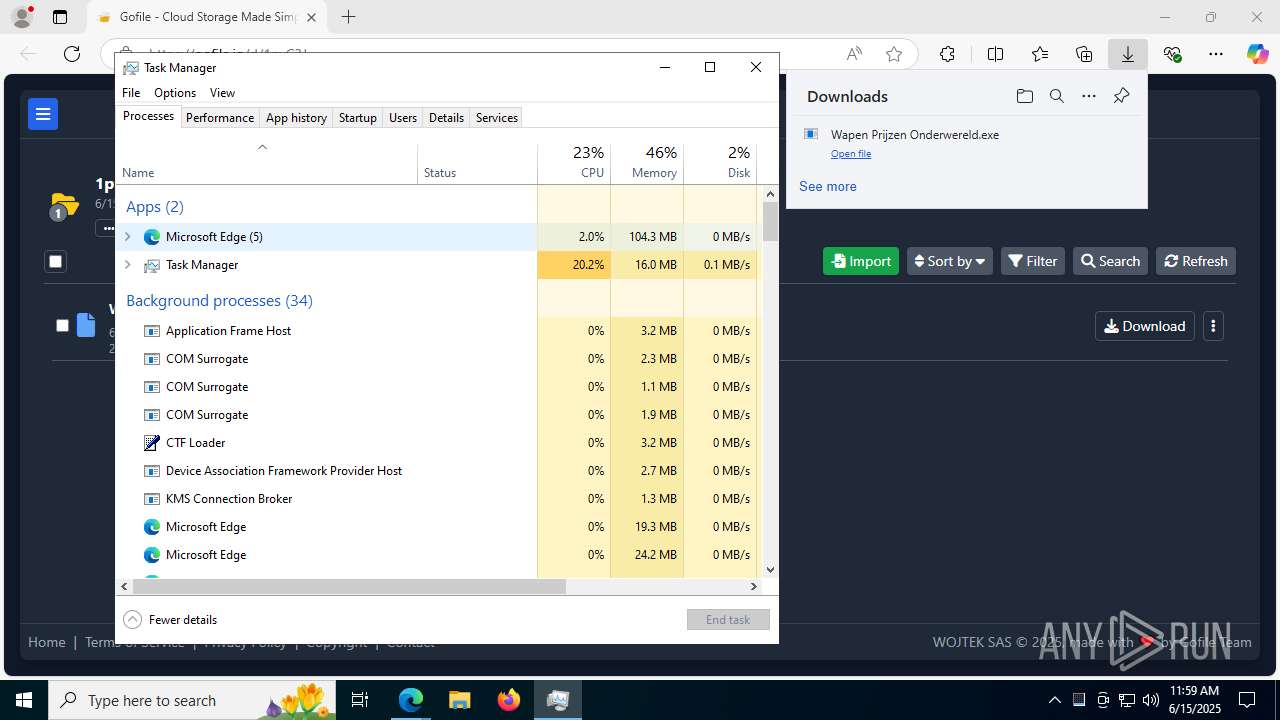
Task: Pin the Downloads panel
Action: (x=1121, y=96)
